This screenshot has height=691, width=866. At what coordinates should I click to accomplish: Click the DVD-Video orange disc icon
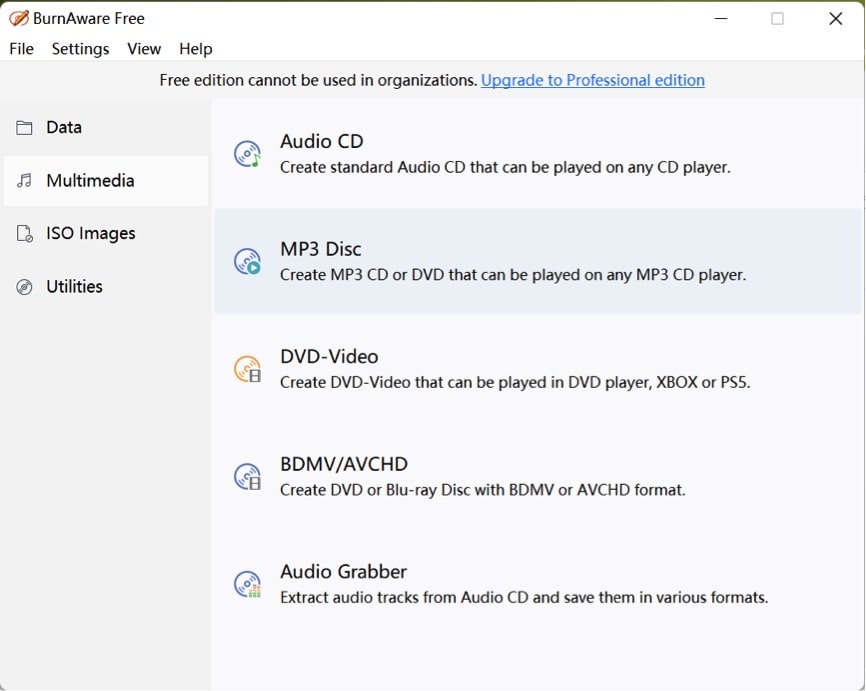(247, 369)
